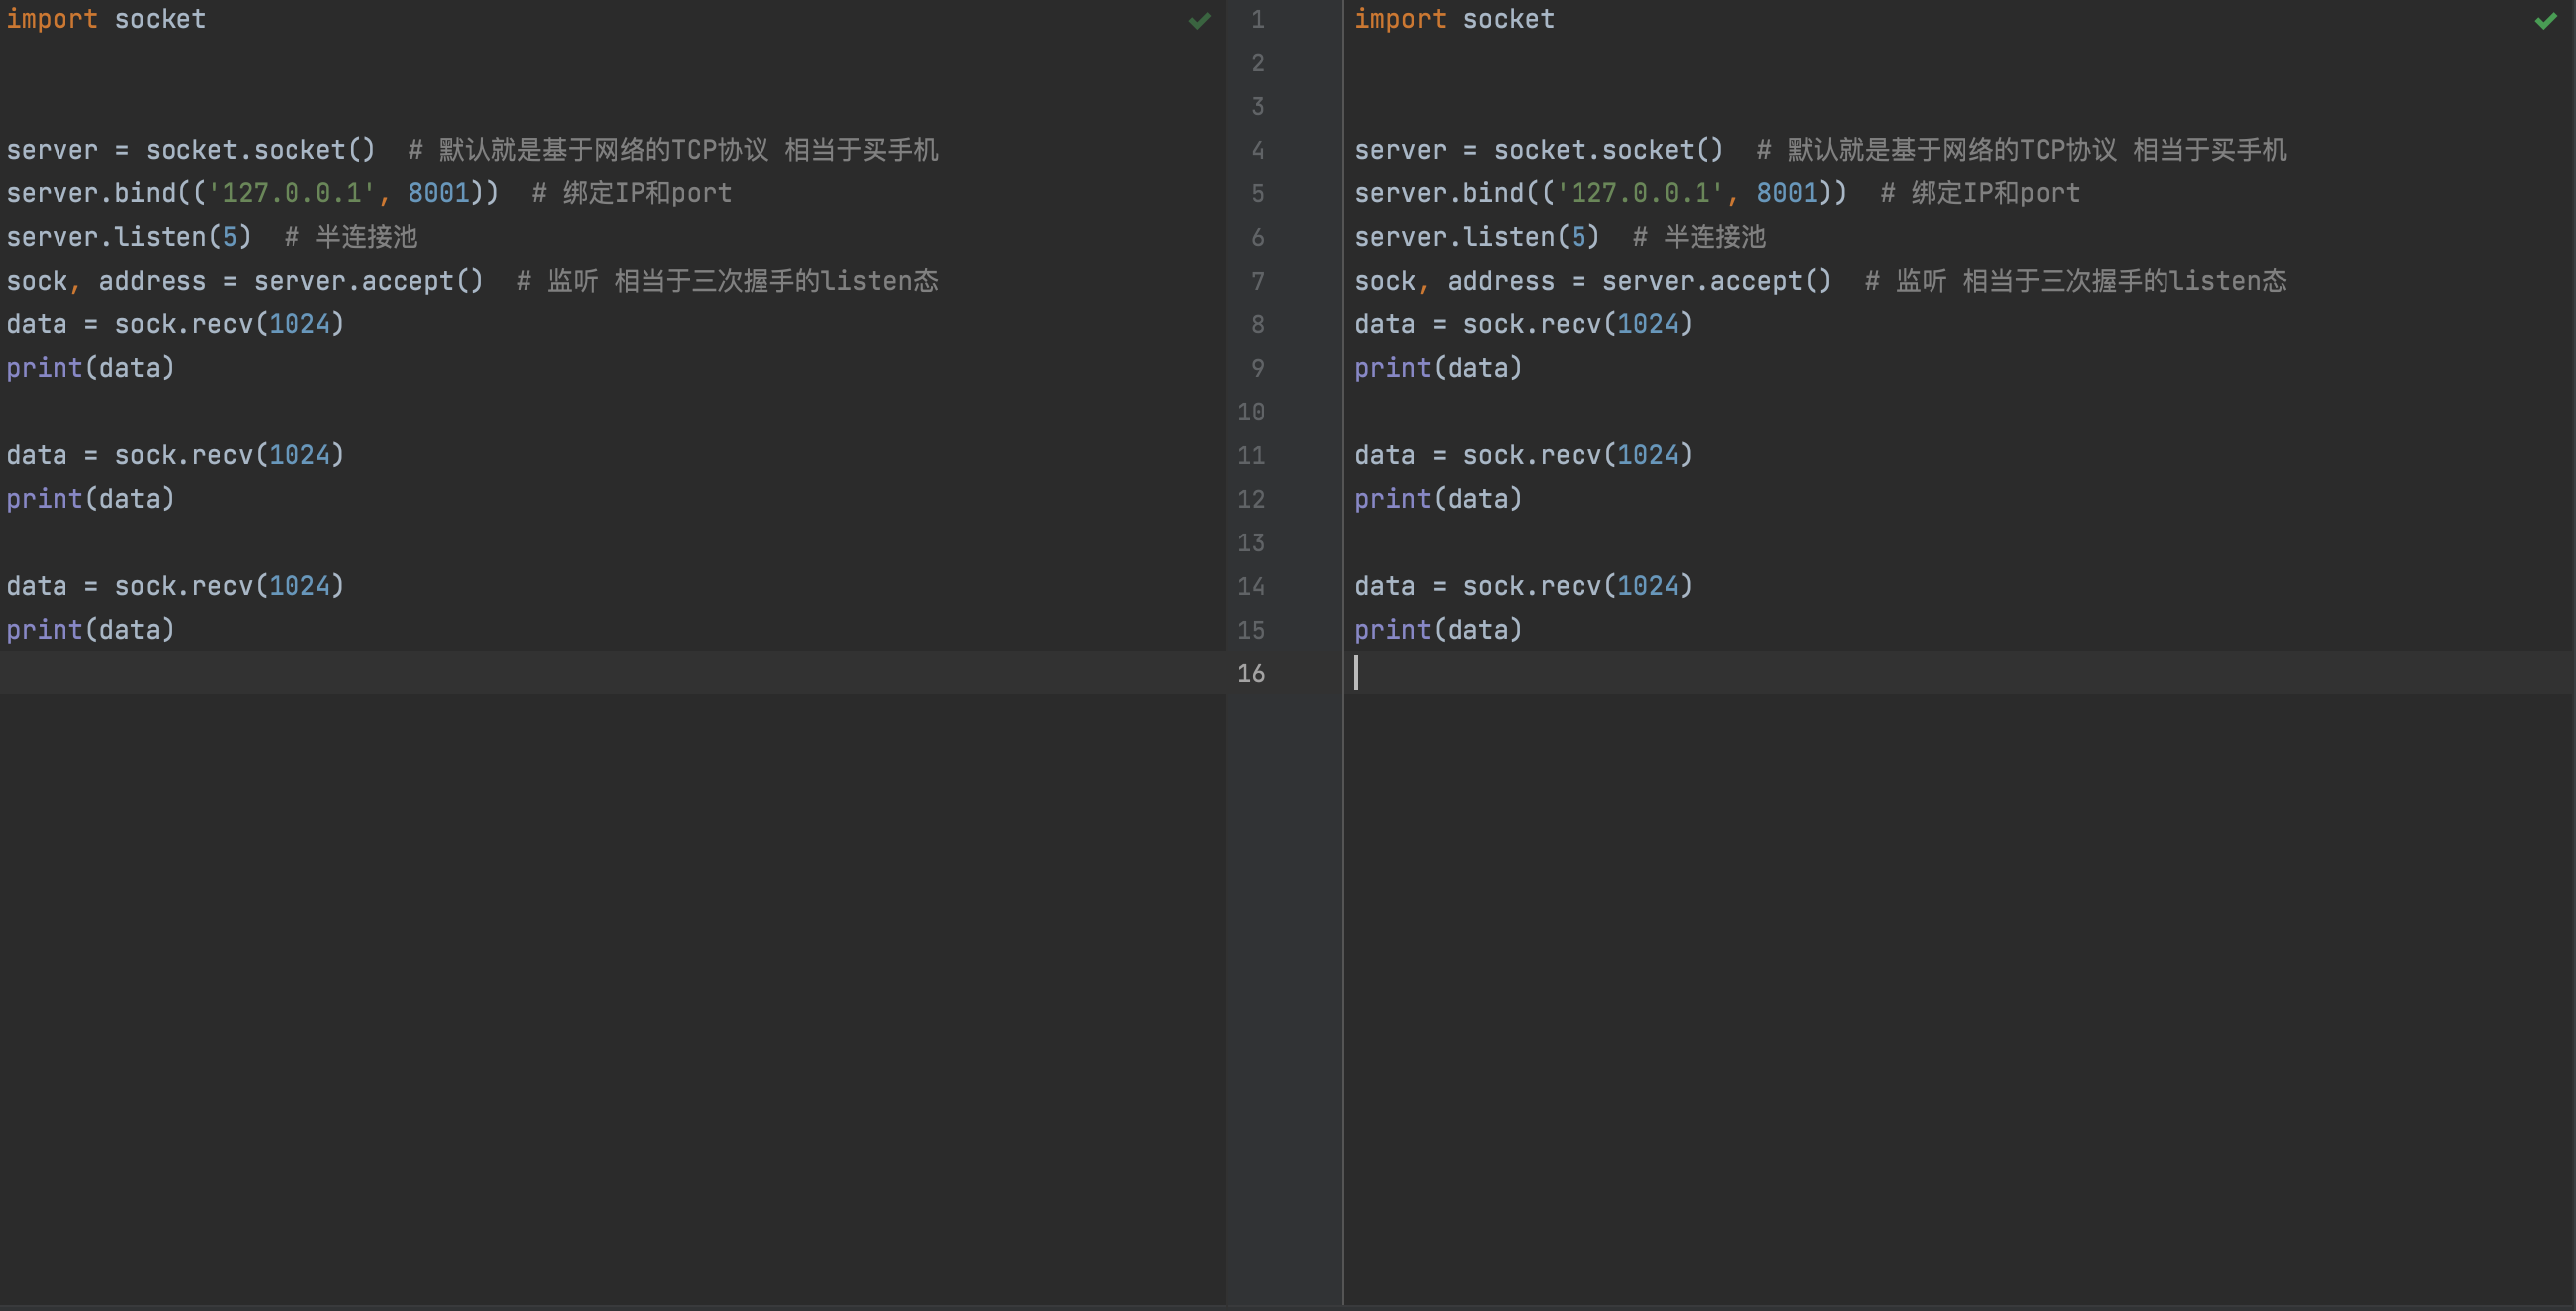Screen dimensions: 2576x1311
Task: Click line number 7 in the gutter
Action: (1257, 281)
